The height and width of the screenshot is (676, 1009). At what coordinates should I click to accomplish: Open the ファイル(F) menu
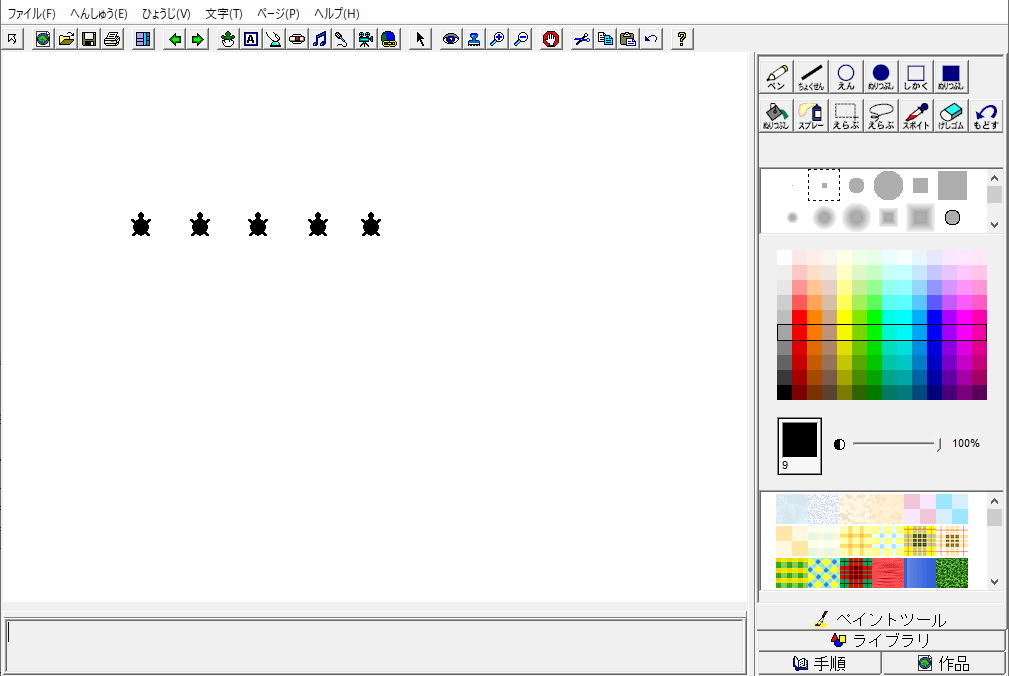pos(32,14)
